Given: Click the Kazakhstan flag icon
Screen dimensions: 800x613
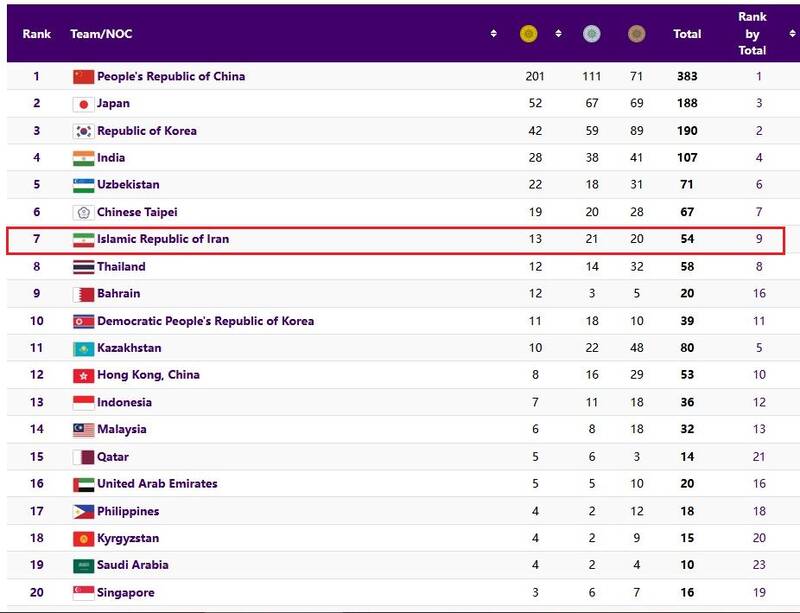Looking at the screenshot, I should tap(83, 349).
